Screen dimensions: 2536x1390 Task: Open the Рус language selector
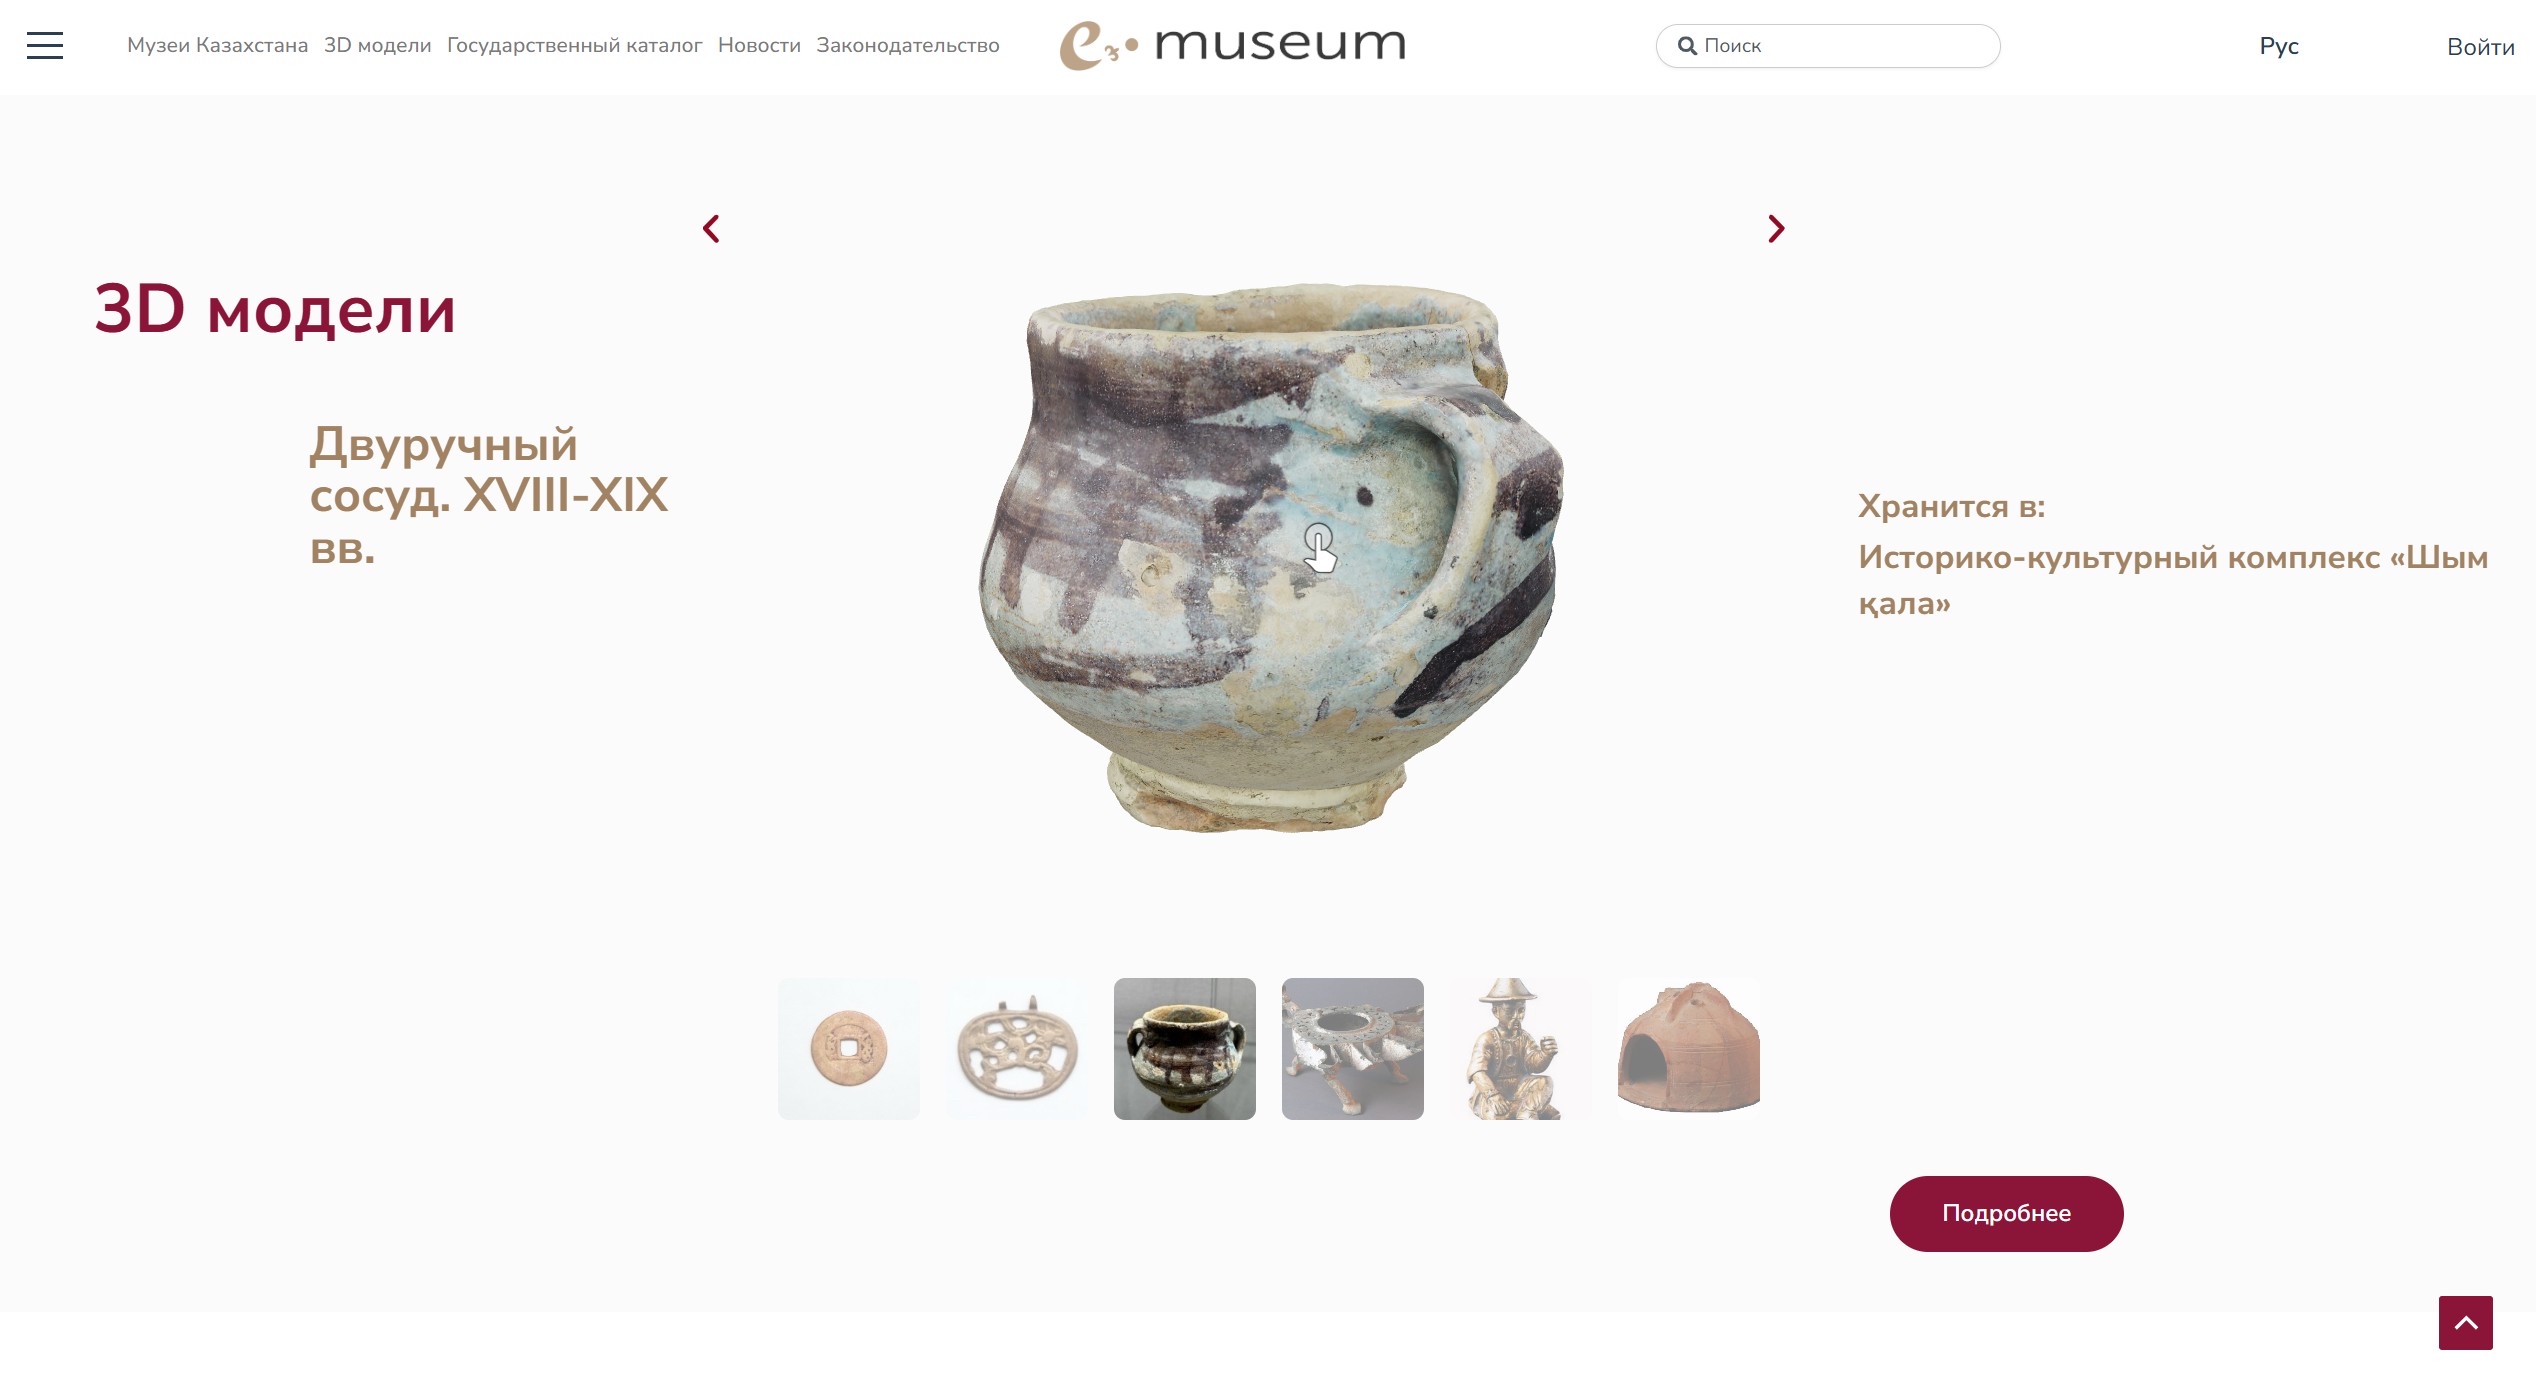2279,46
